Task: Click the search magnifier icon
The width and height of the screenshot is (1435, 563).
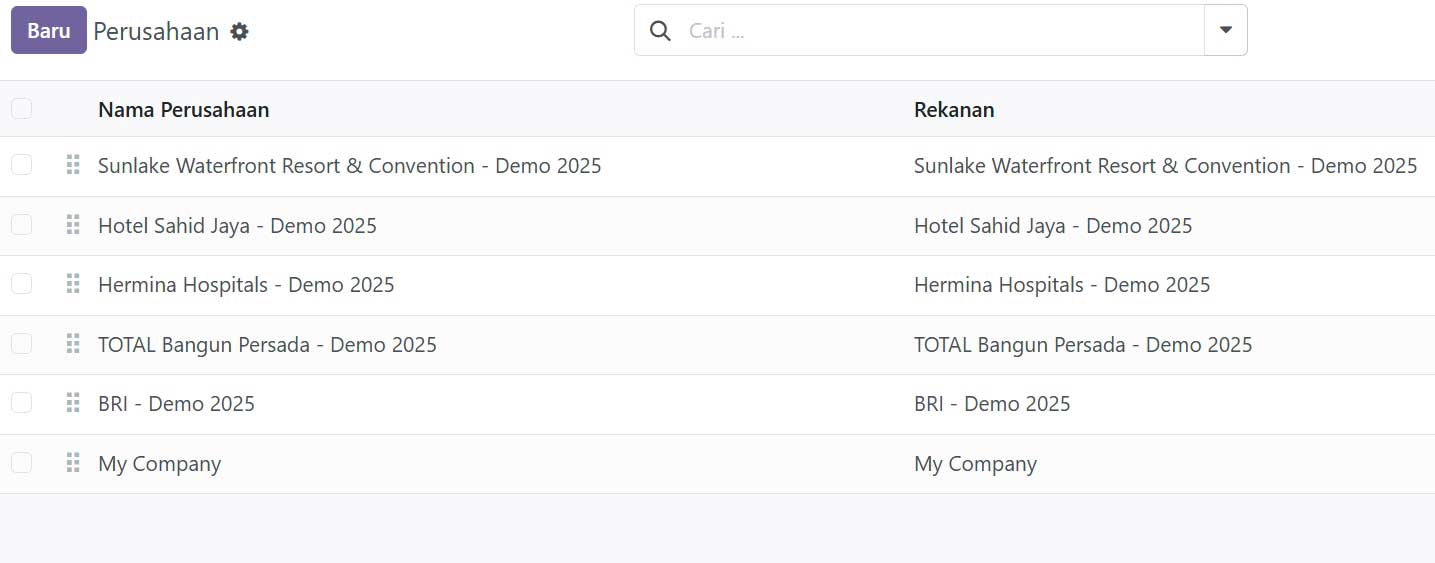Action: (x=660, y=31)
